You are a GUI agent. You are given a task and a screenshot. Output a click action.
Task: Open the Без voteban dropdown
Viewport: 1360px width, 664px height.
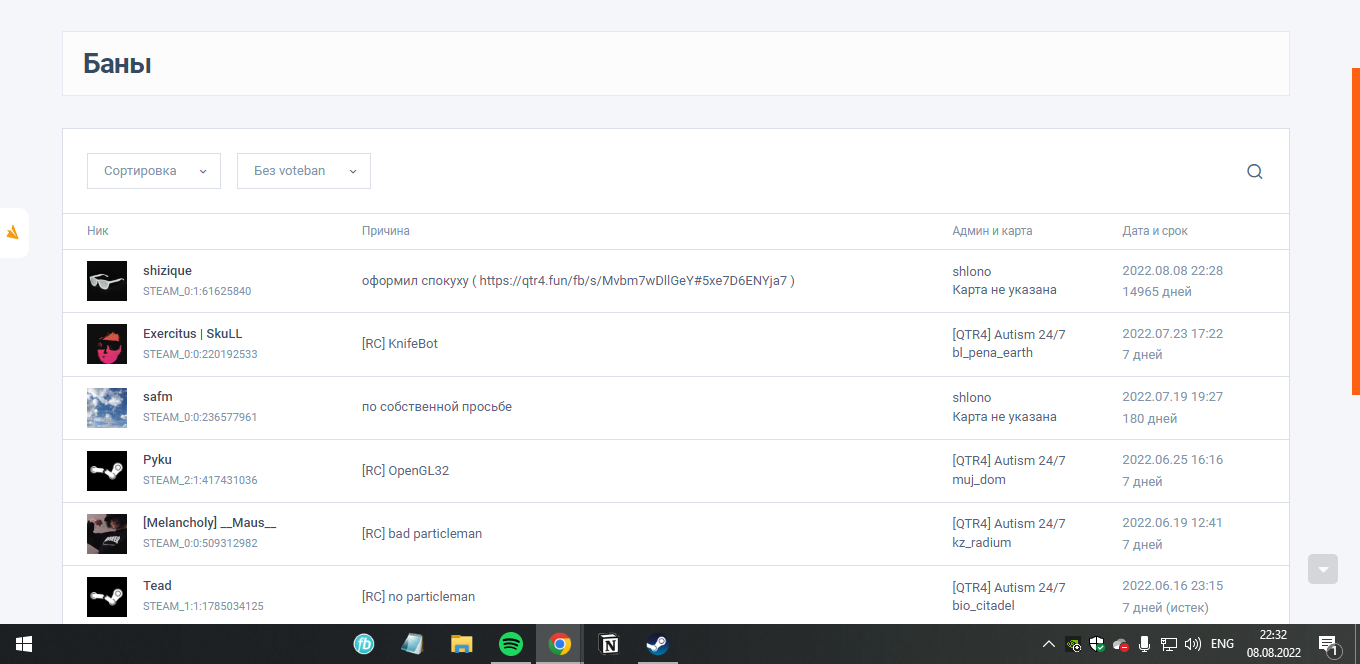[304, 171]
